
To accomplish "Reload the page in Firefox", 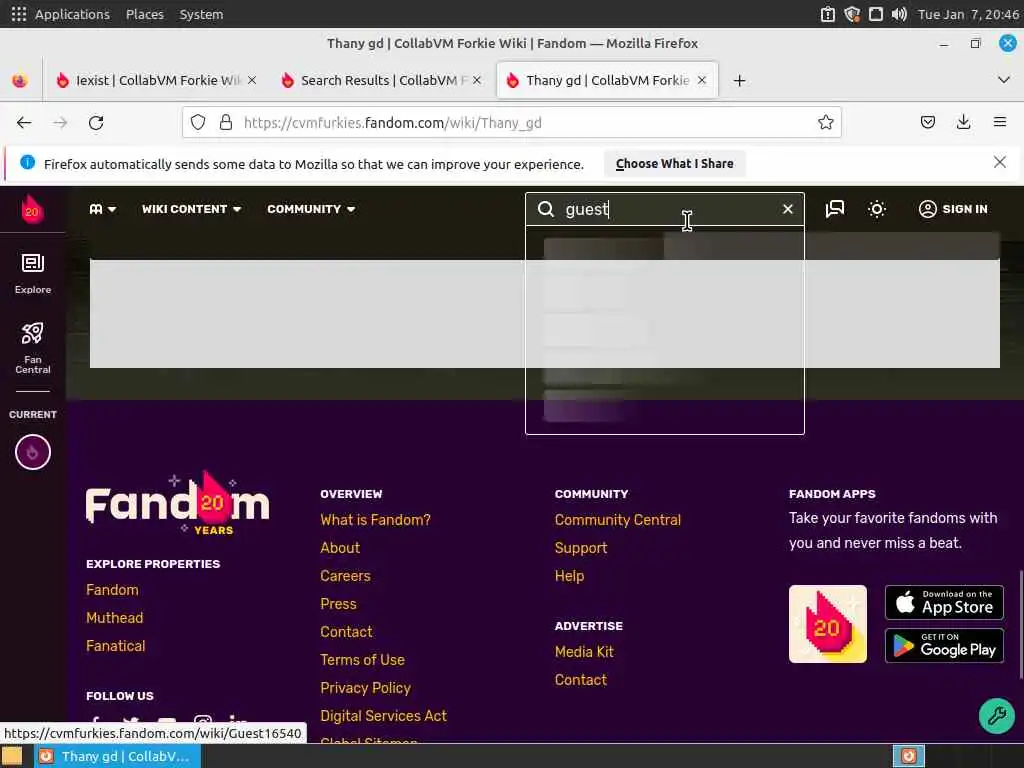I will coord(96,123).
